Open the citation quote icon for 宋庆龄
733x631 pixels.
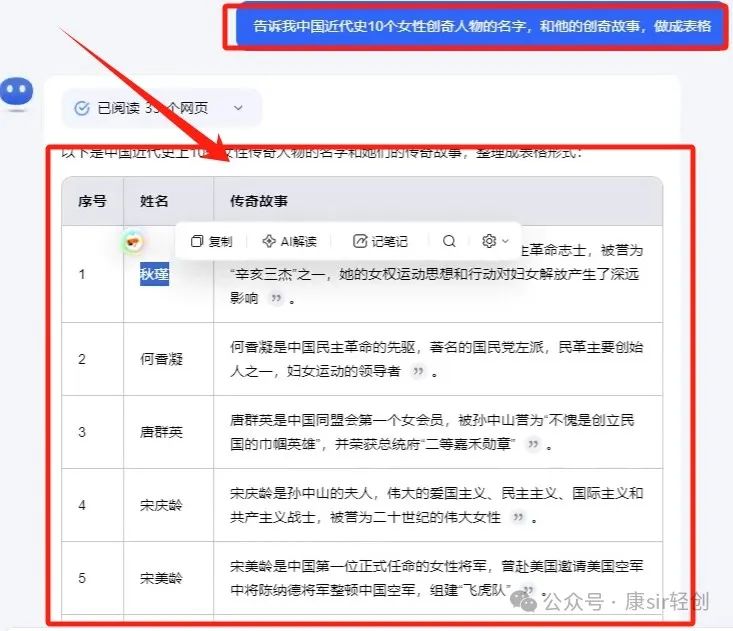pyautogui.click(x=518, y=517)
